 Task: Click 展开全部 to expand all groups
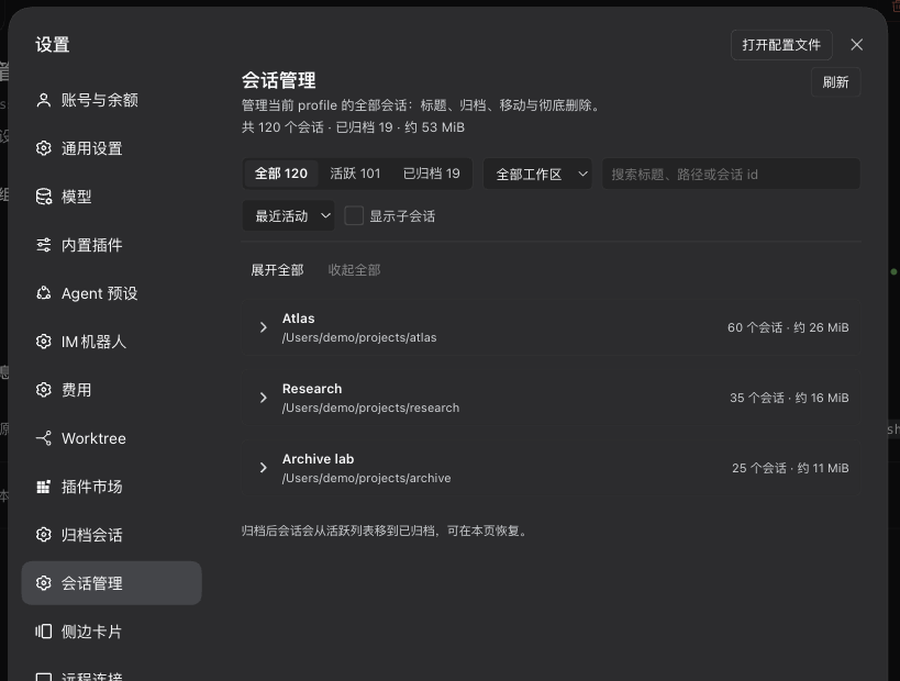click(277, 270)
